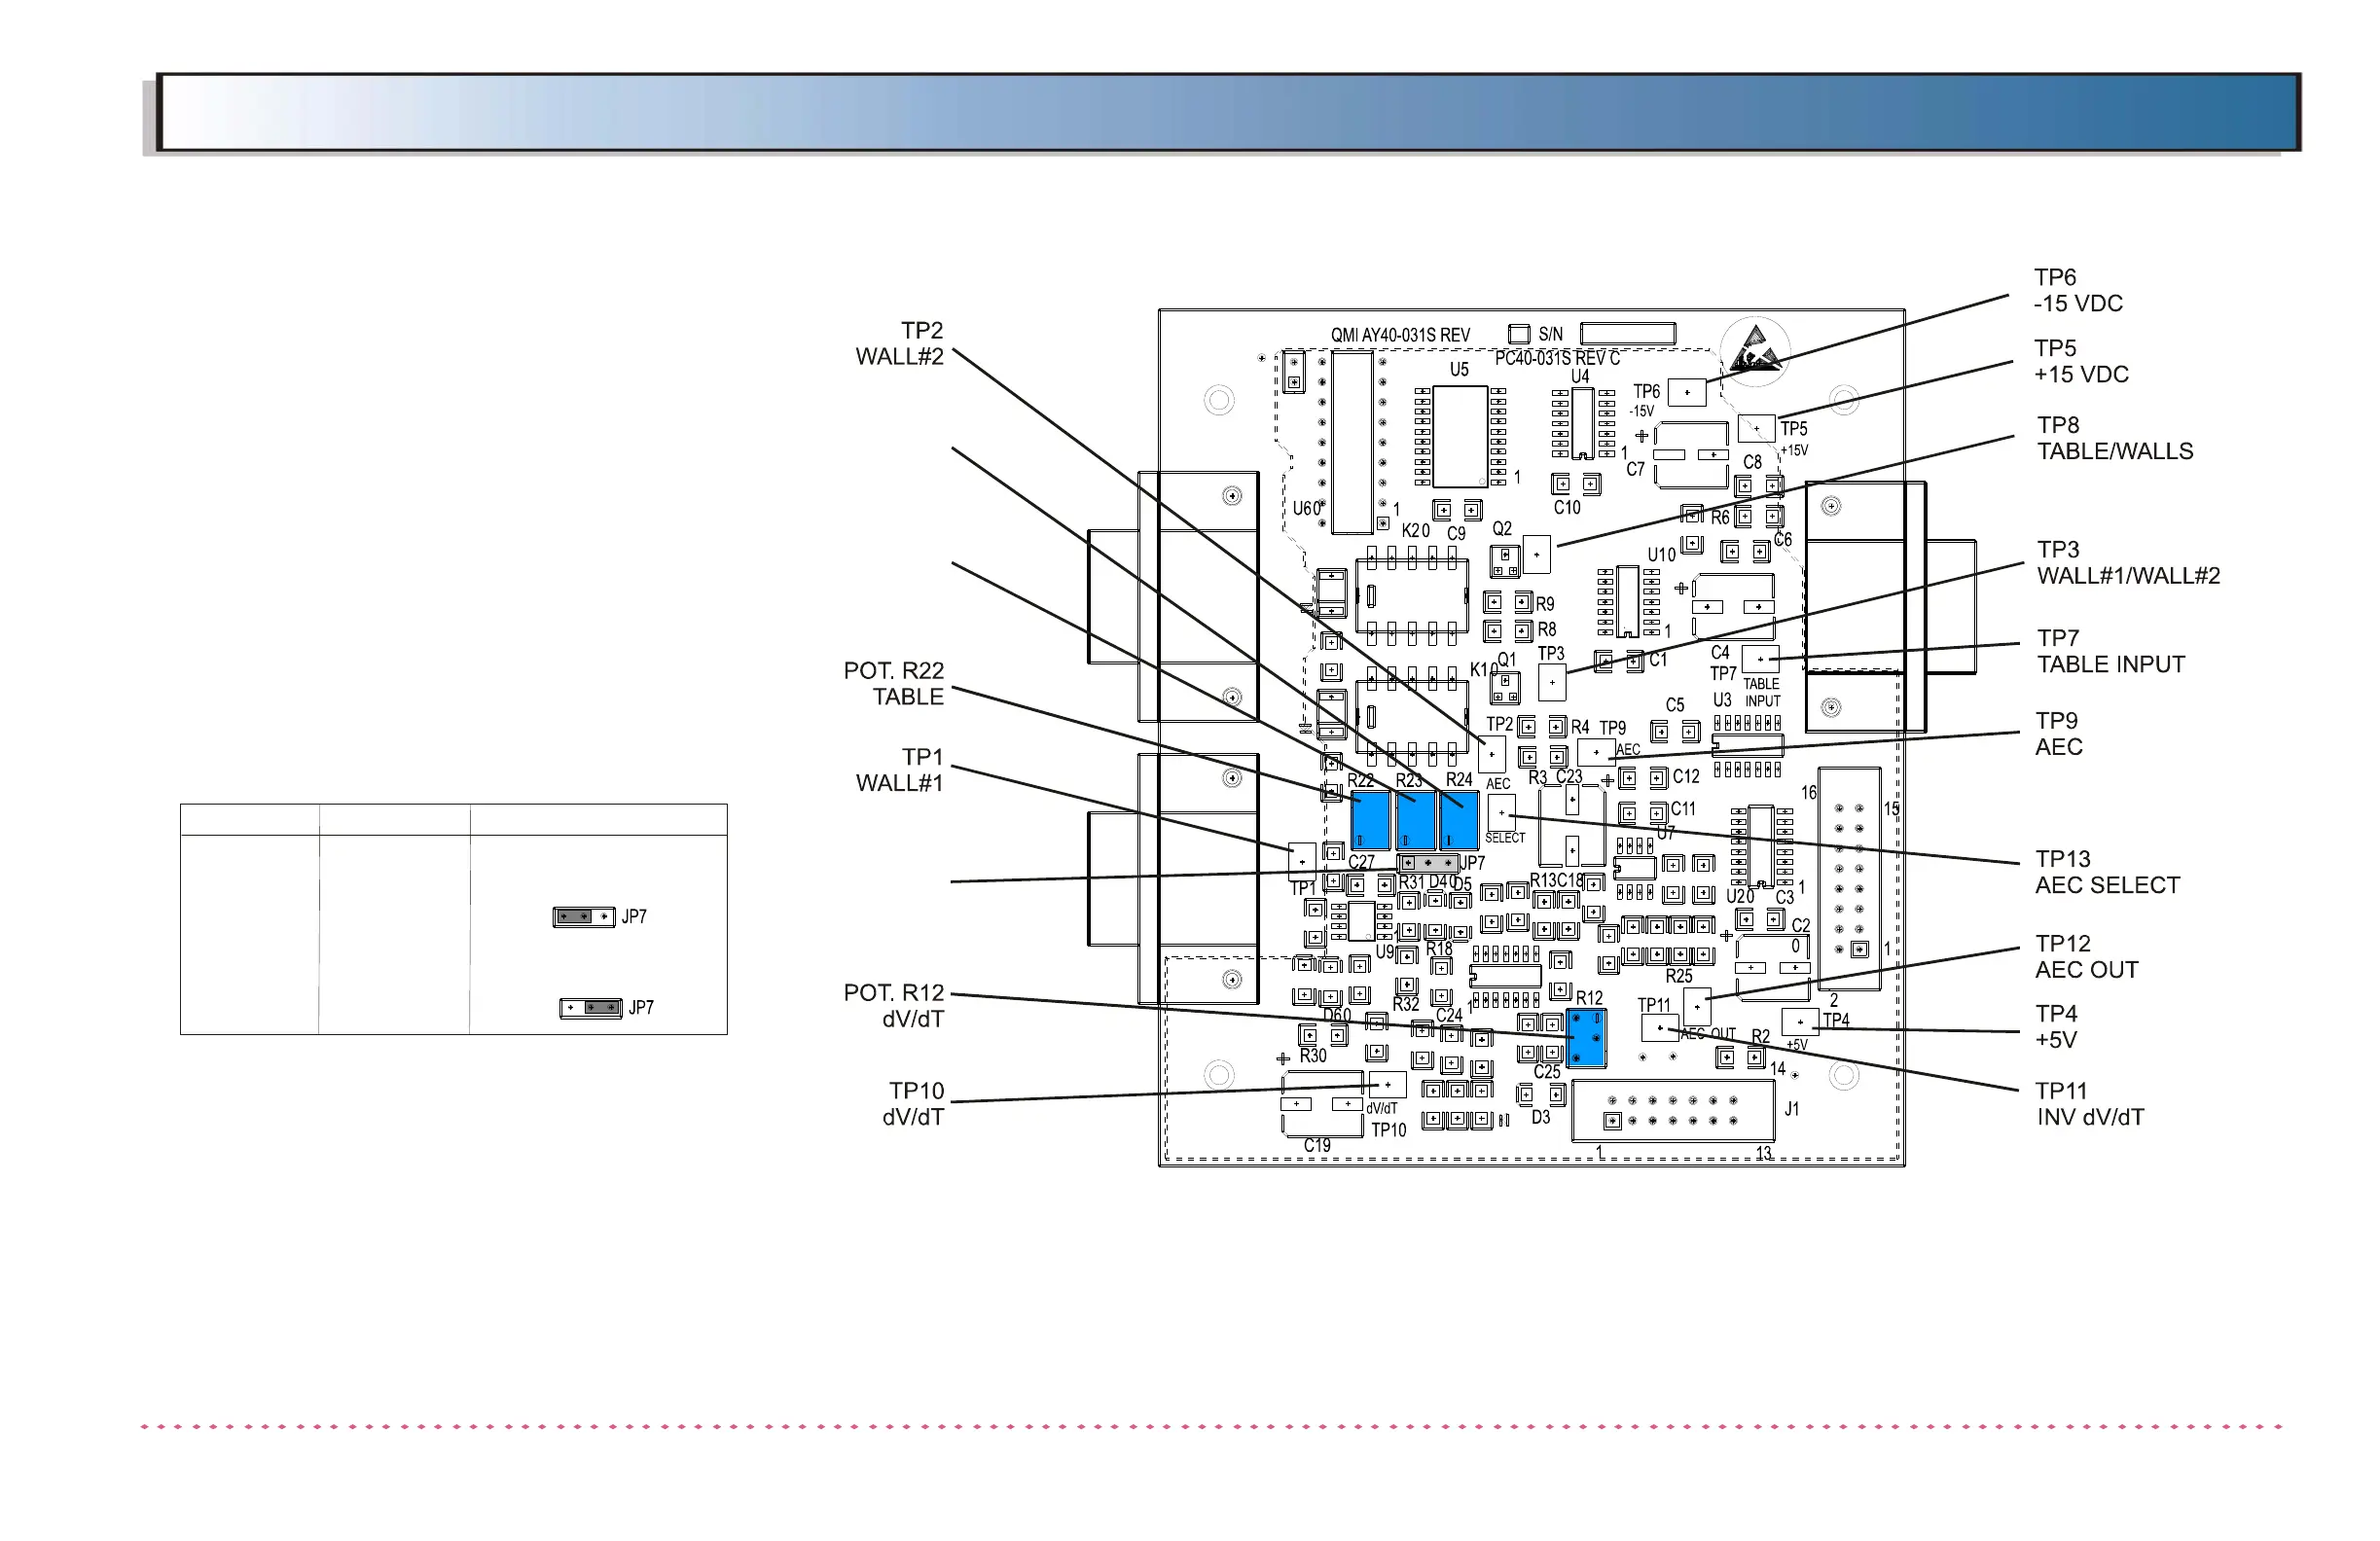Click the TP1 test point pad on the board
The width and height of the screenshot is (2380, 1541).
click(1302, 860)
